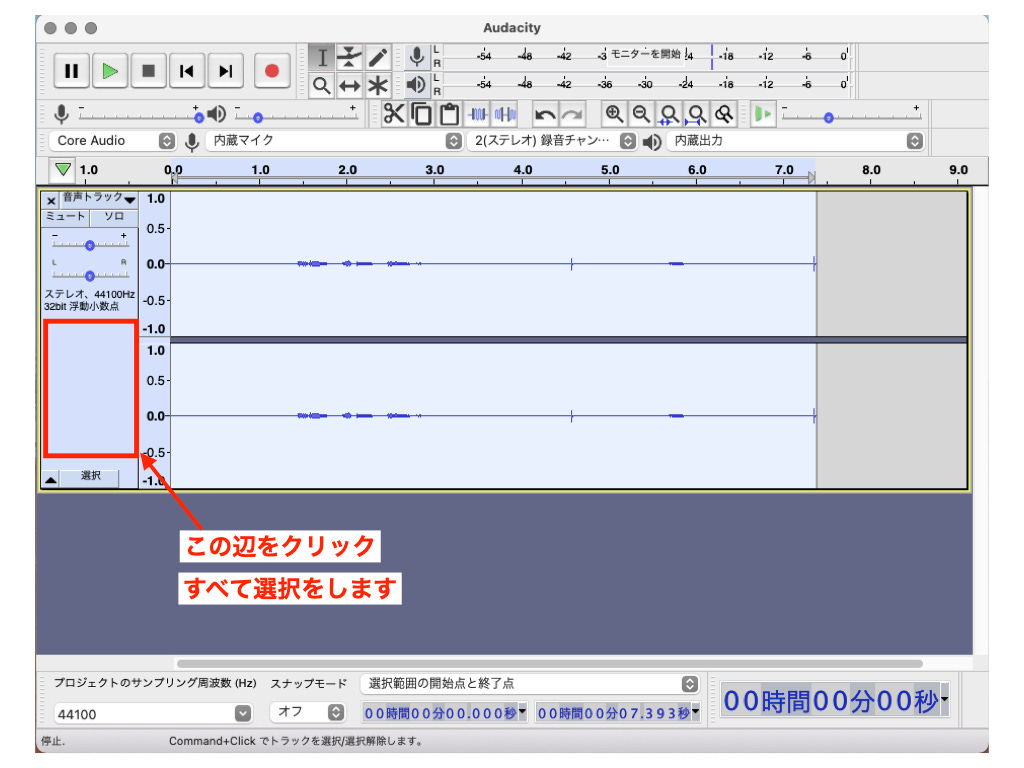Click the Zoom In icon
The image size is (1024, 768).
(614, 114)
